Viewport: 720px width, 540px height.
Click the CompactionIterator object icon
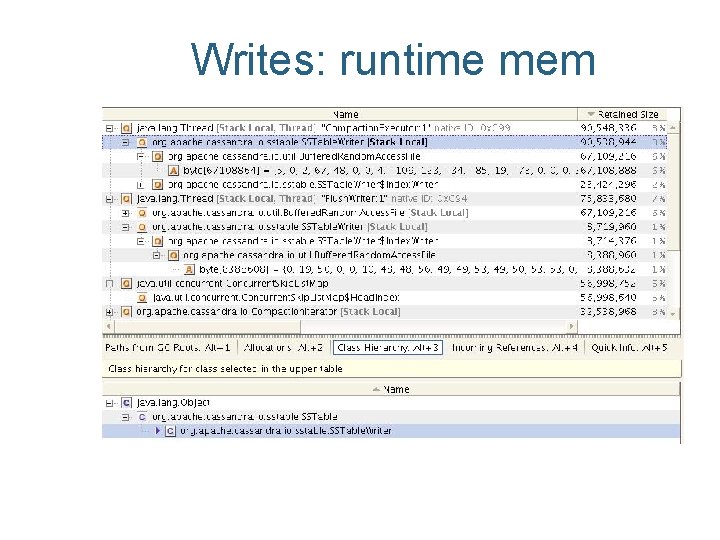[x=126, y=312]
